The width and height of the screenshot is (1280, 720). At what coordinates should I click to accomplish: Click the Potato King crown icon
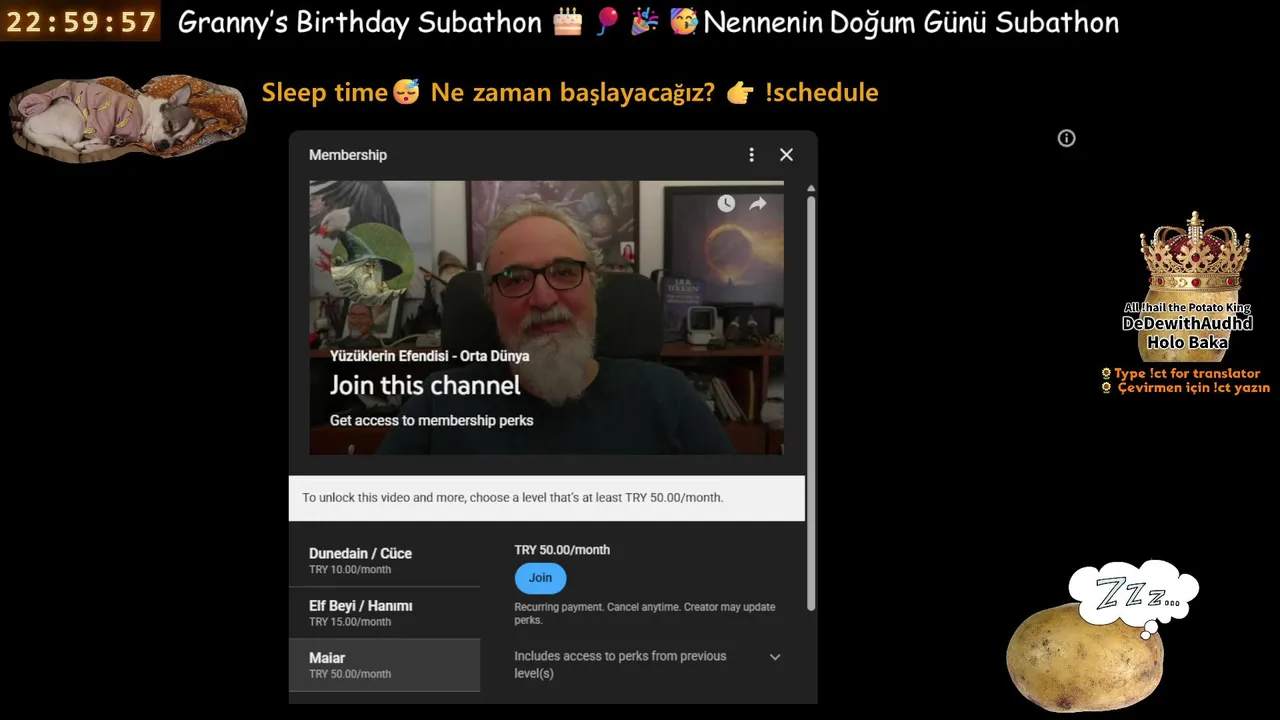[x=1194, y=258]
